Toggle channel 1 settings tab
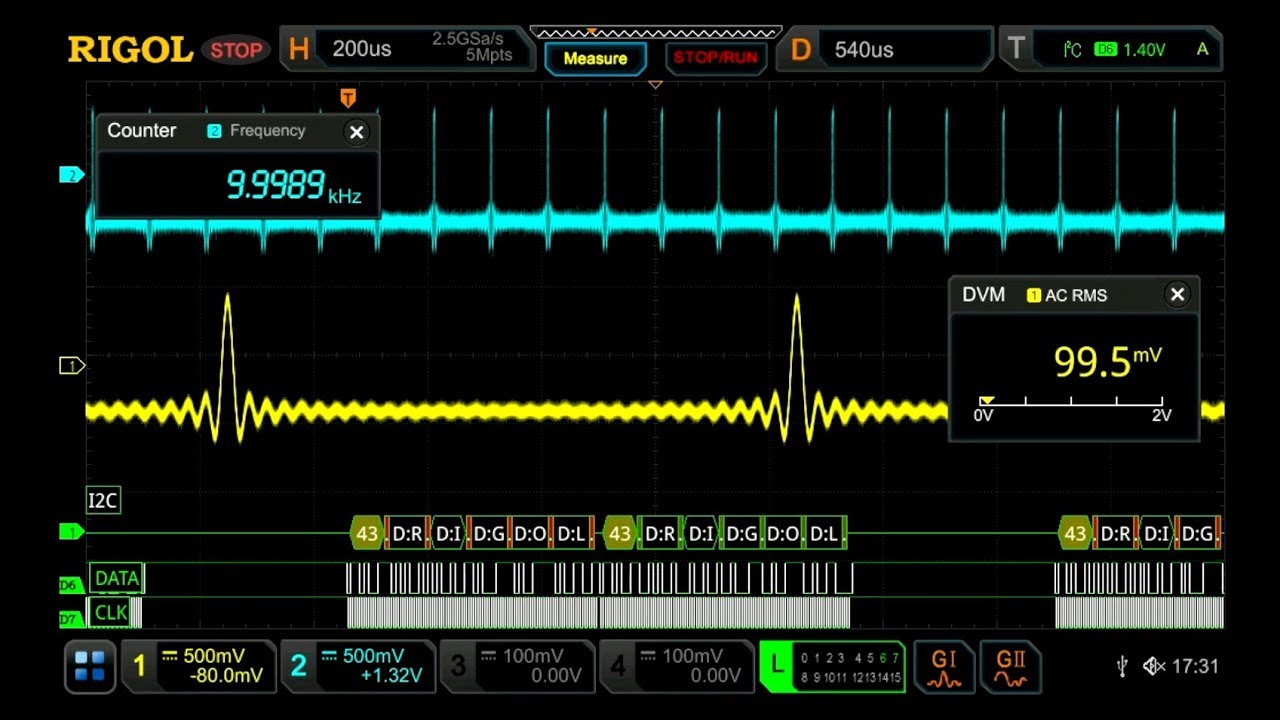The height and width of the screenshot is (720, 1280). [x=198, y=667]
